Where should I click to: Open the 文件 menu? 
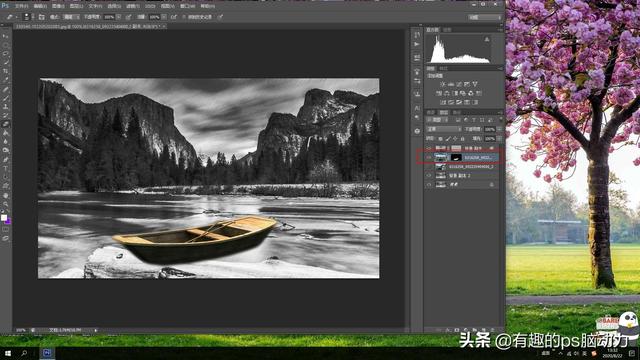[x=21, y=6]
